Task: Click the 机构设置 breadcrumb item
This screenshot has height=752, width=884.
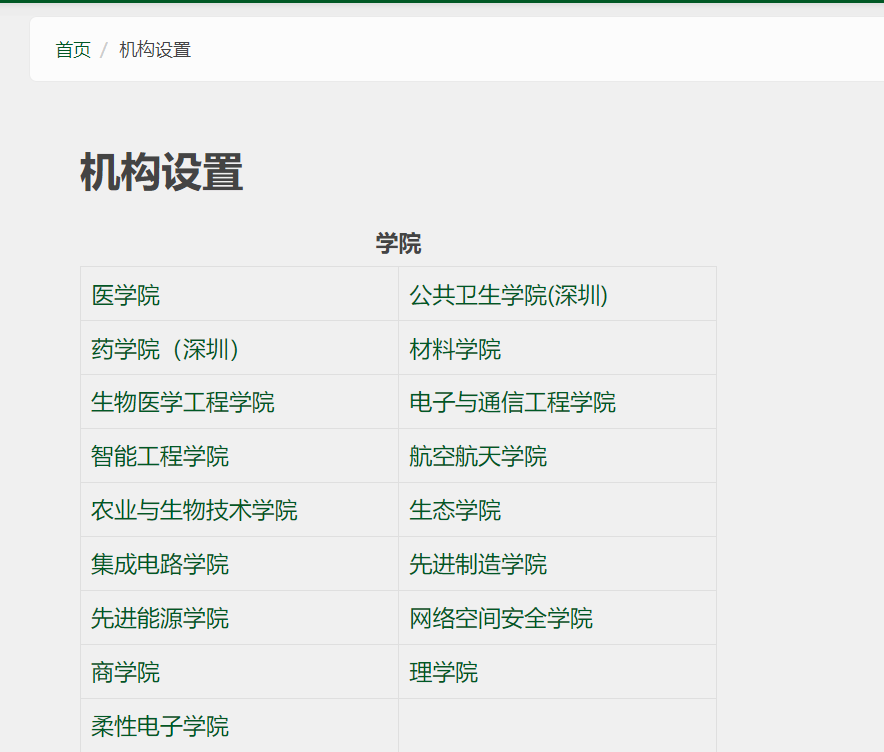Action: tap(155, 50)
